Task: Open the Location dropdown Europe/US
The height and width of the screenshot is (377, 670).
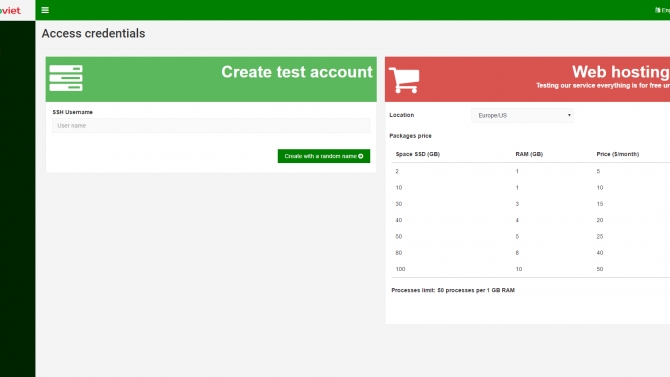Action: pos(522,115)
